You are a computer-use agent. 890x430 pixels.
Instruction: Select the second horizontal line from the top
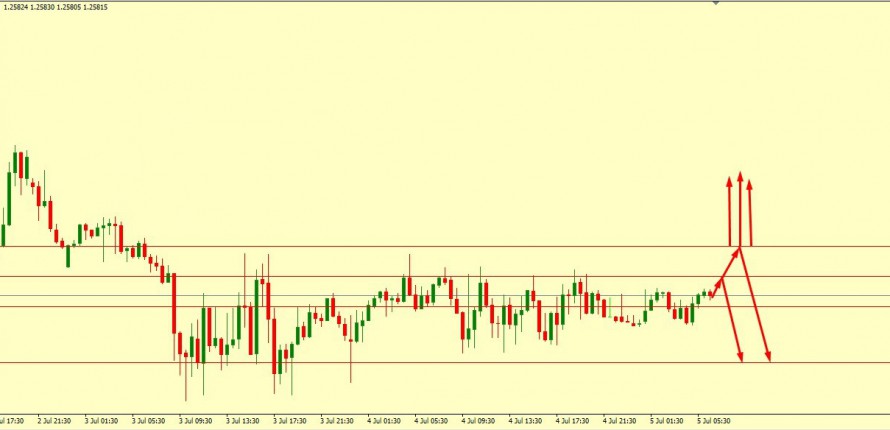pyautogui.click(x=400, y=276)
